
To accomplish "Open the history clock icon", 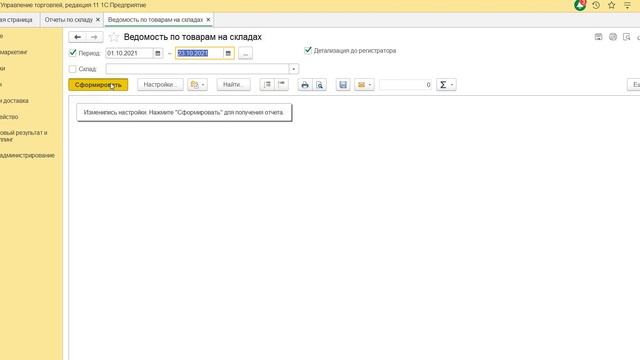I will tap(596, 5).
